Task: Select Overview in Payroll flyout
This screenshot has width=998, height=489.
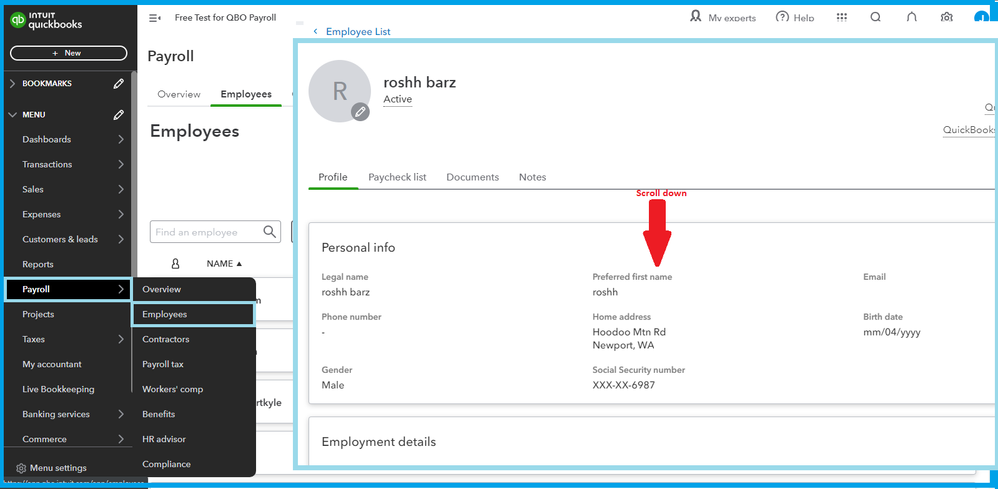Action: click(162, 289)
